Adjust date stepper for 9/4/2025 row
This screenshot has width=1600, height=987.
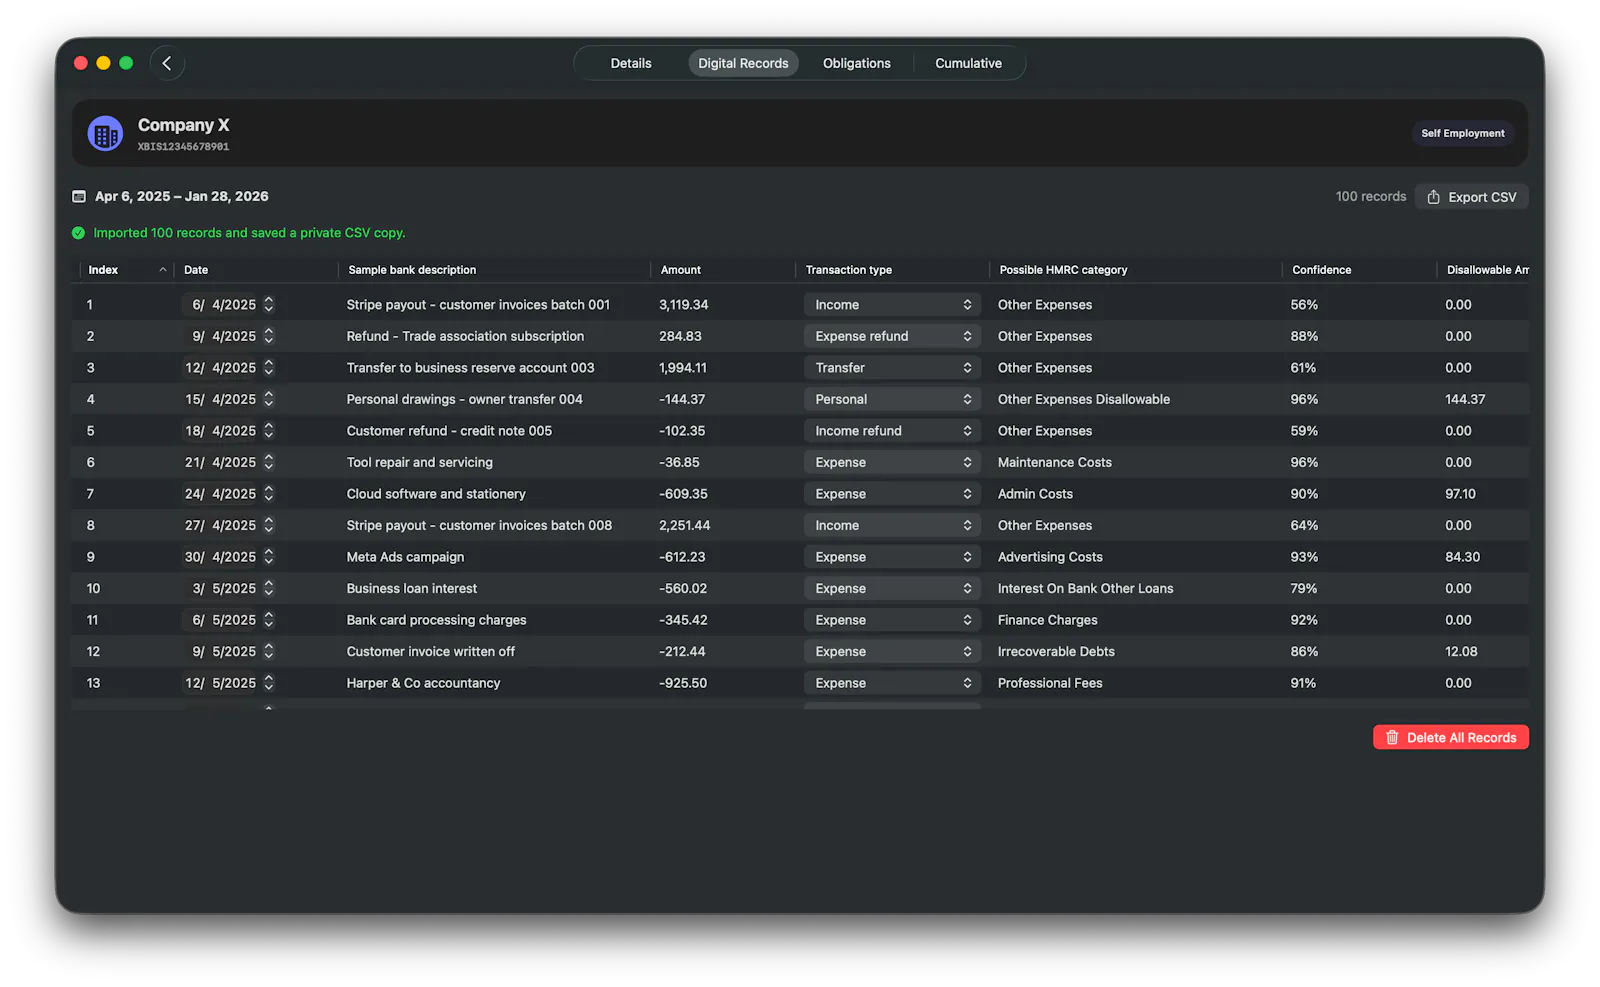click(x=269, y=336)
